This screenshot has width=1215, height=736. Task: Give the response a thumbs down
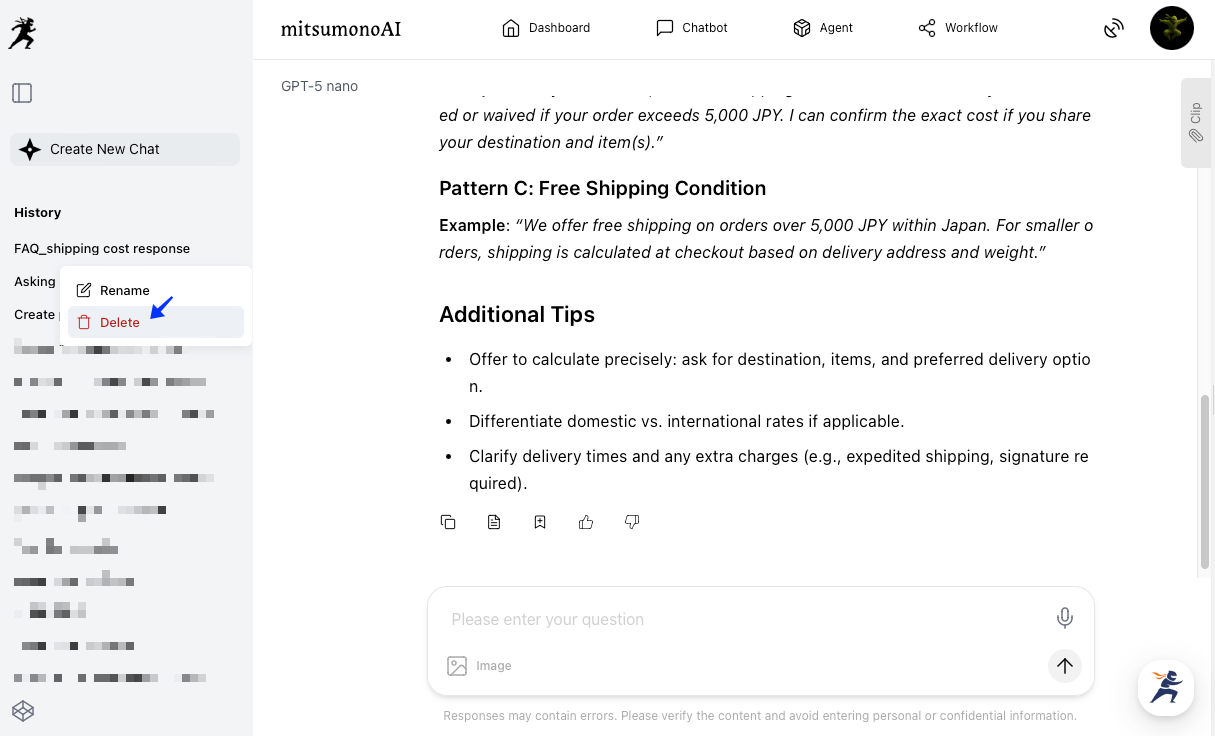pos(632,522)
